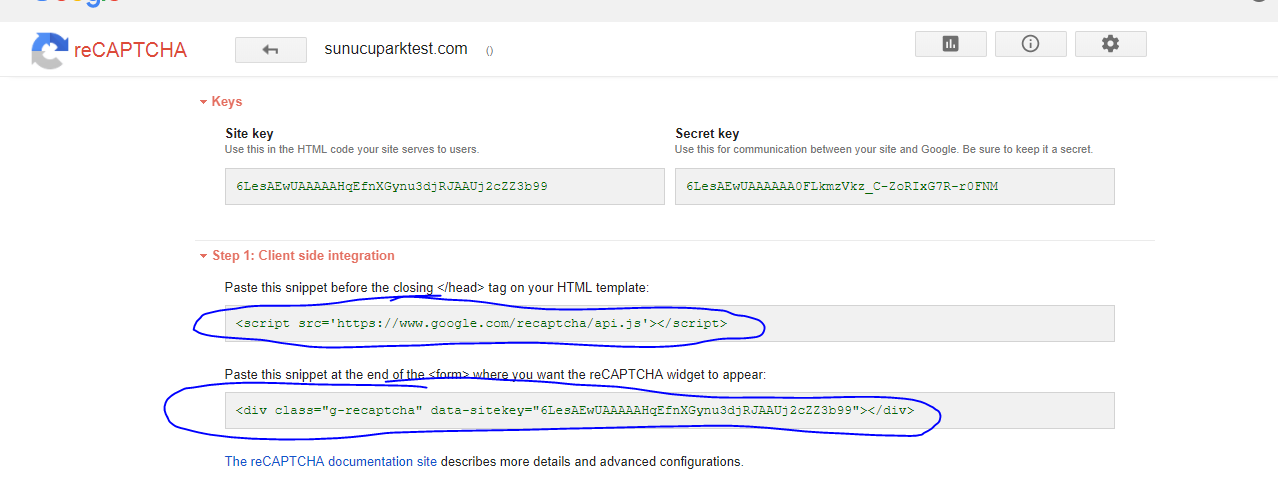
Task: Open the information (i) button
Action: [x=1031, y=44]
